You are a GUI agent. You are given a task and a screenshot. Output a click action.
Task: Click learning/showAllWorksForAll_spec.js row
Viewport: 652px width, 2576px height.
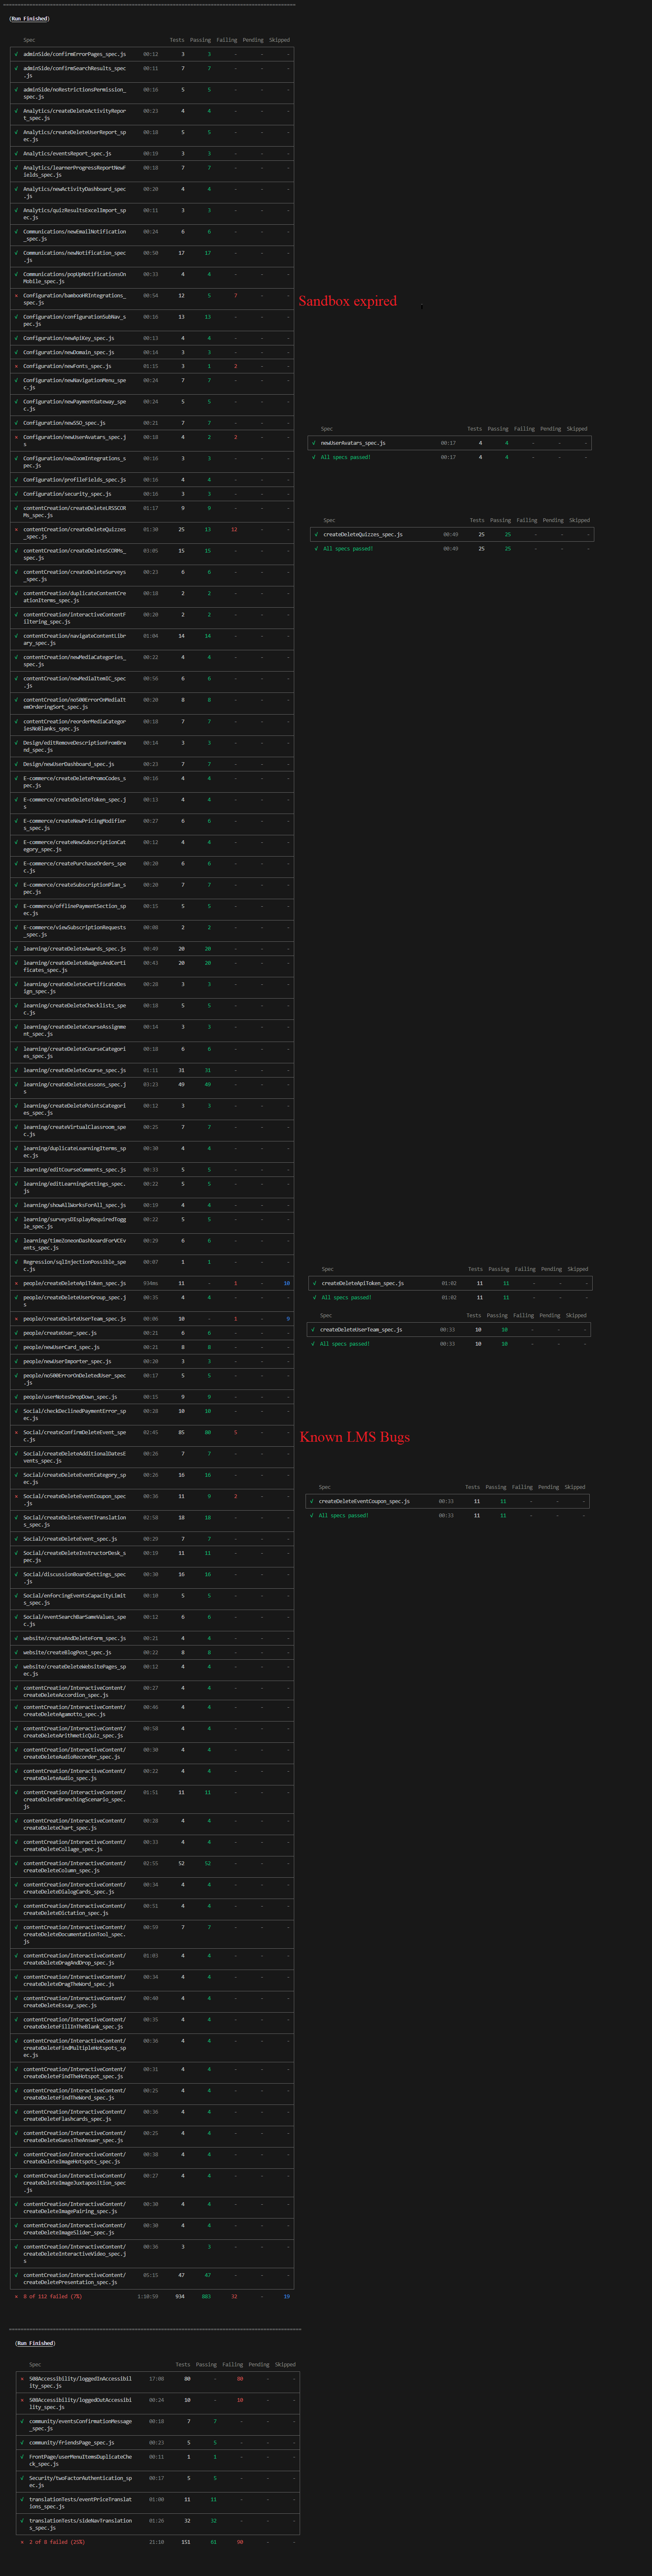tap(152, 1205)
